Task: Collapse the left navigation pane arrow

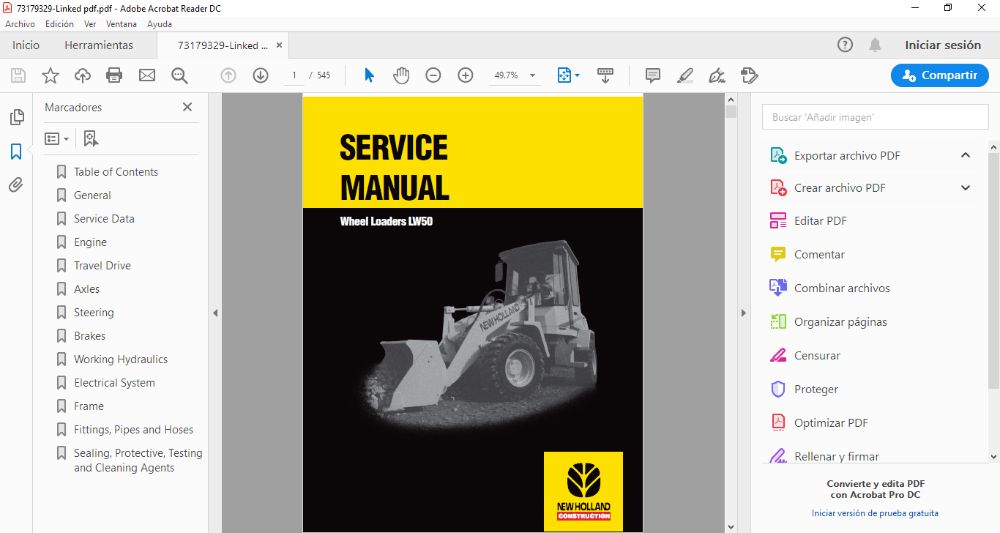Action: point(215,313)
